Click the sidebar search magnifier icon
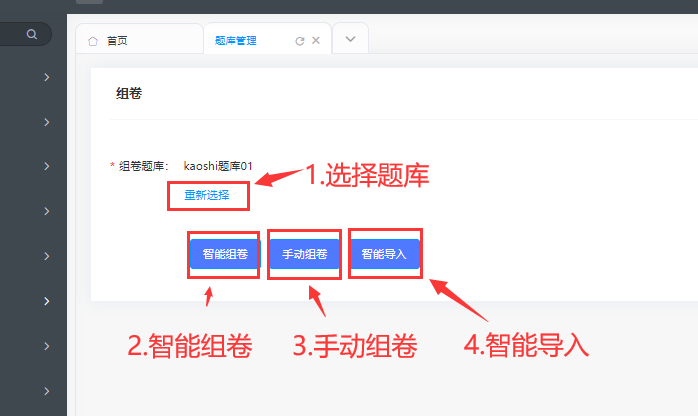The width and height of the screenshot is (698, 416). point(32,34)
